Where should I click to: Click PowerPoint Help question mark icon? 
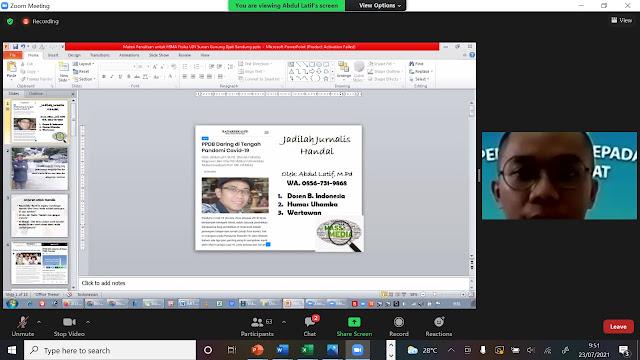(x=472, y=55)
